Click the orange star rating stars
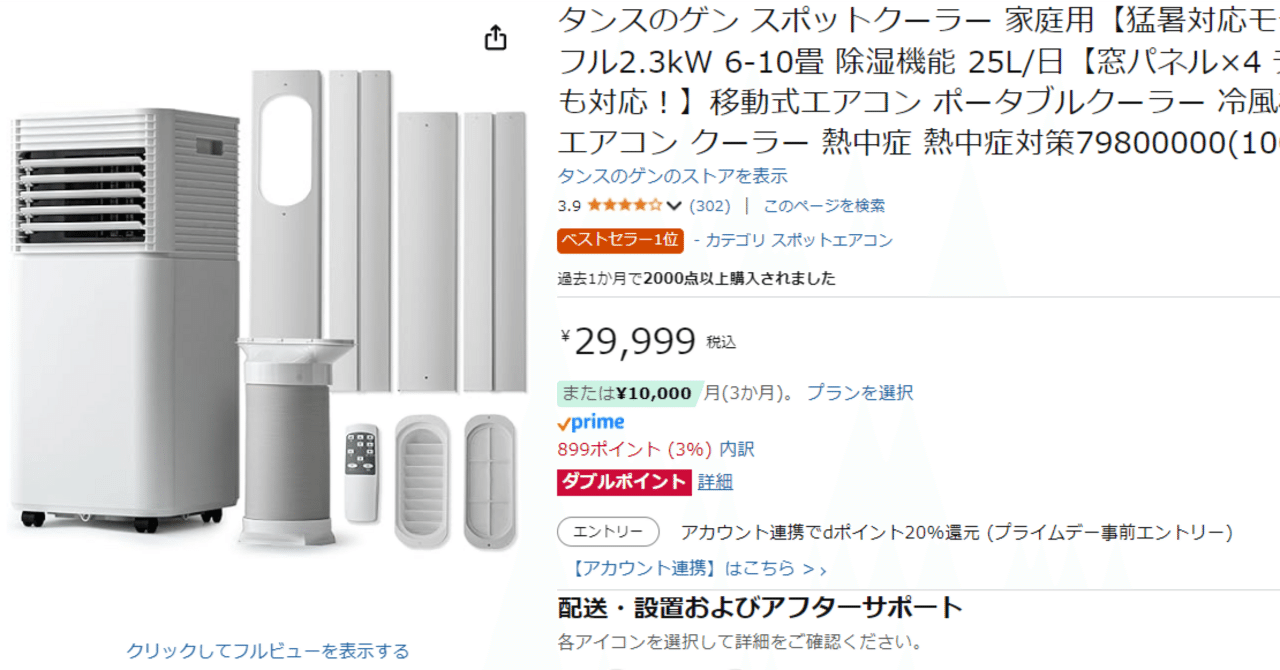Screen dimensions: 1280x670 coord(625,204)
